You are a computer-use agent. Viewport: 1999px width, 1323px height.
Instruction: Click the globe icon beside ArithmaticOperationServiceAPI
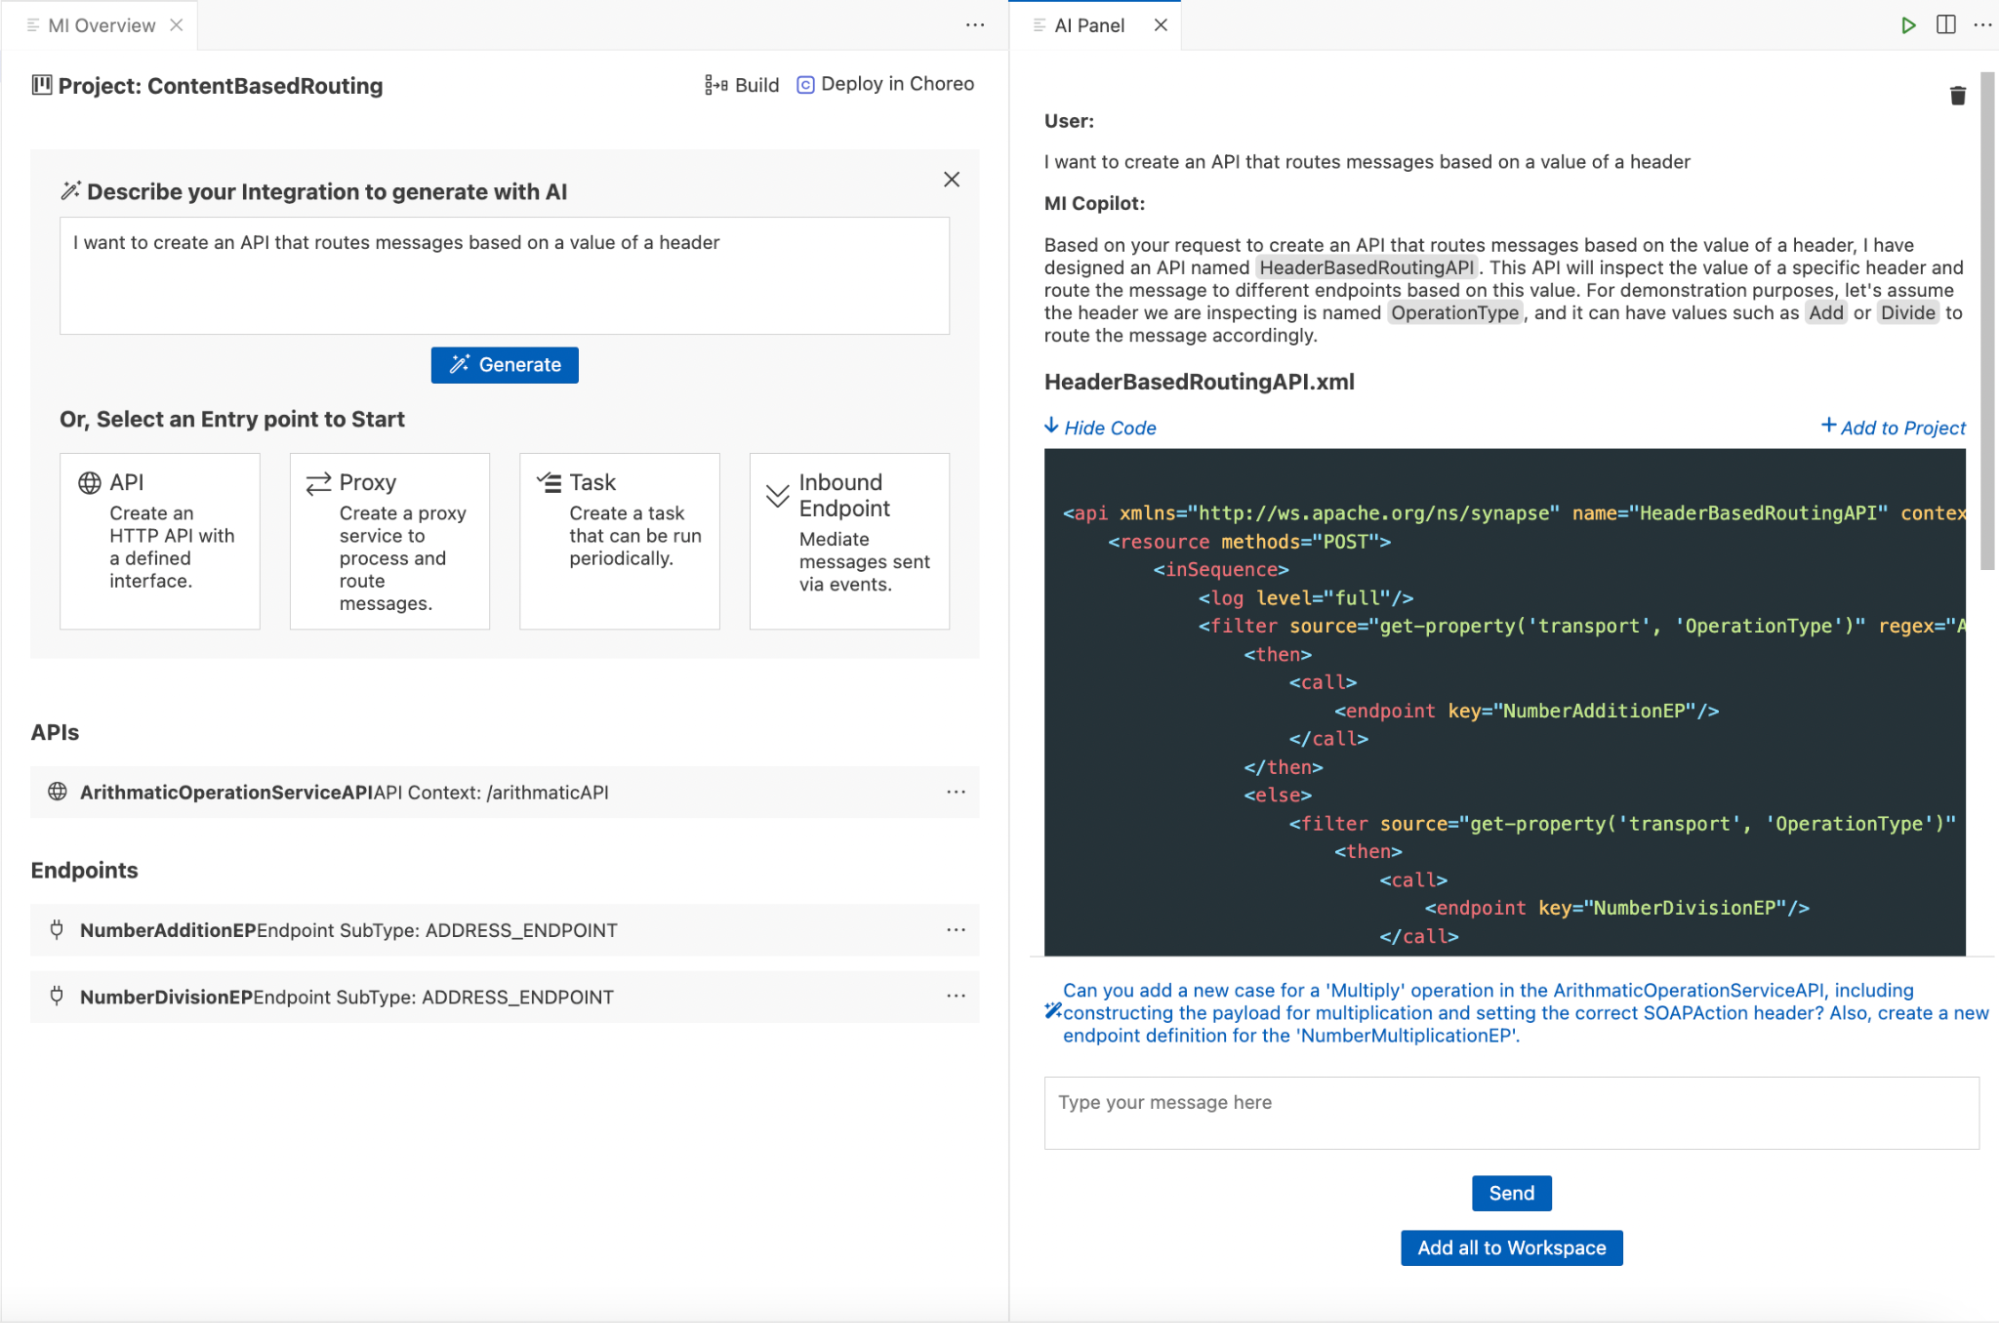pyautogui.click(x=57, y=792)
